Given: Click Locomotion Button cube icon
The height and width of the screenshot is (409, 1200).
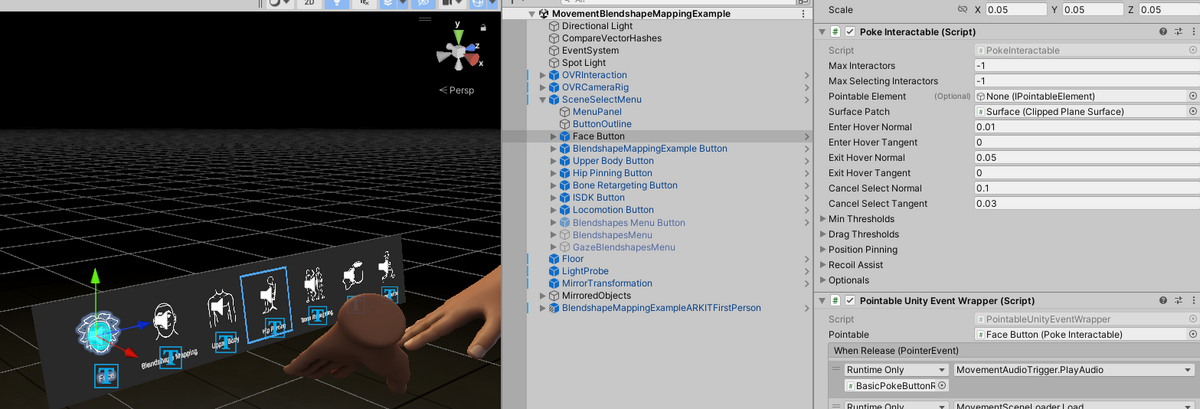Looking at the screenshot, I should pos(565,210).
